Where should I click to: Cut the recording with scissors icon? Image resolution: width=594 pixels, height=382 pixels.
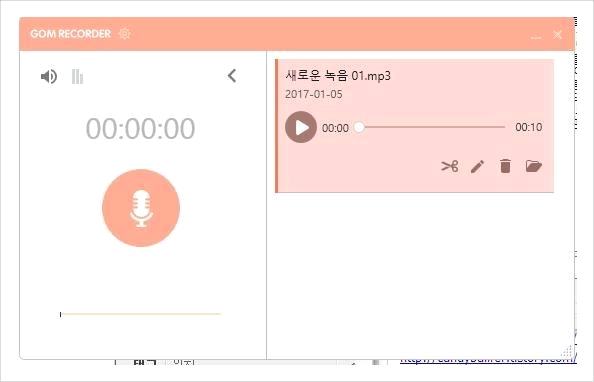point(450,166)
